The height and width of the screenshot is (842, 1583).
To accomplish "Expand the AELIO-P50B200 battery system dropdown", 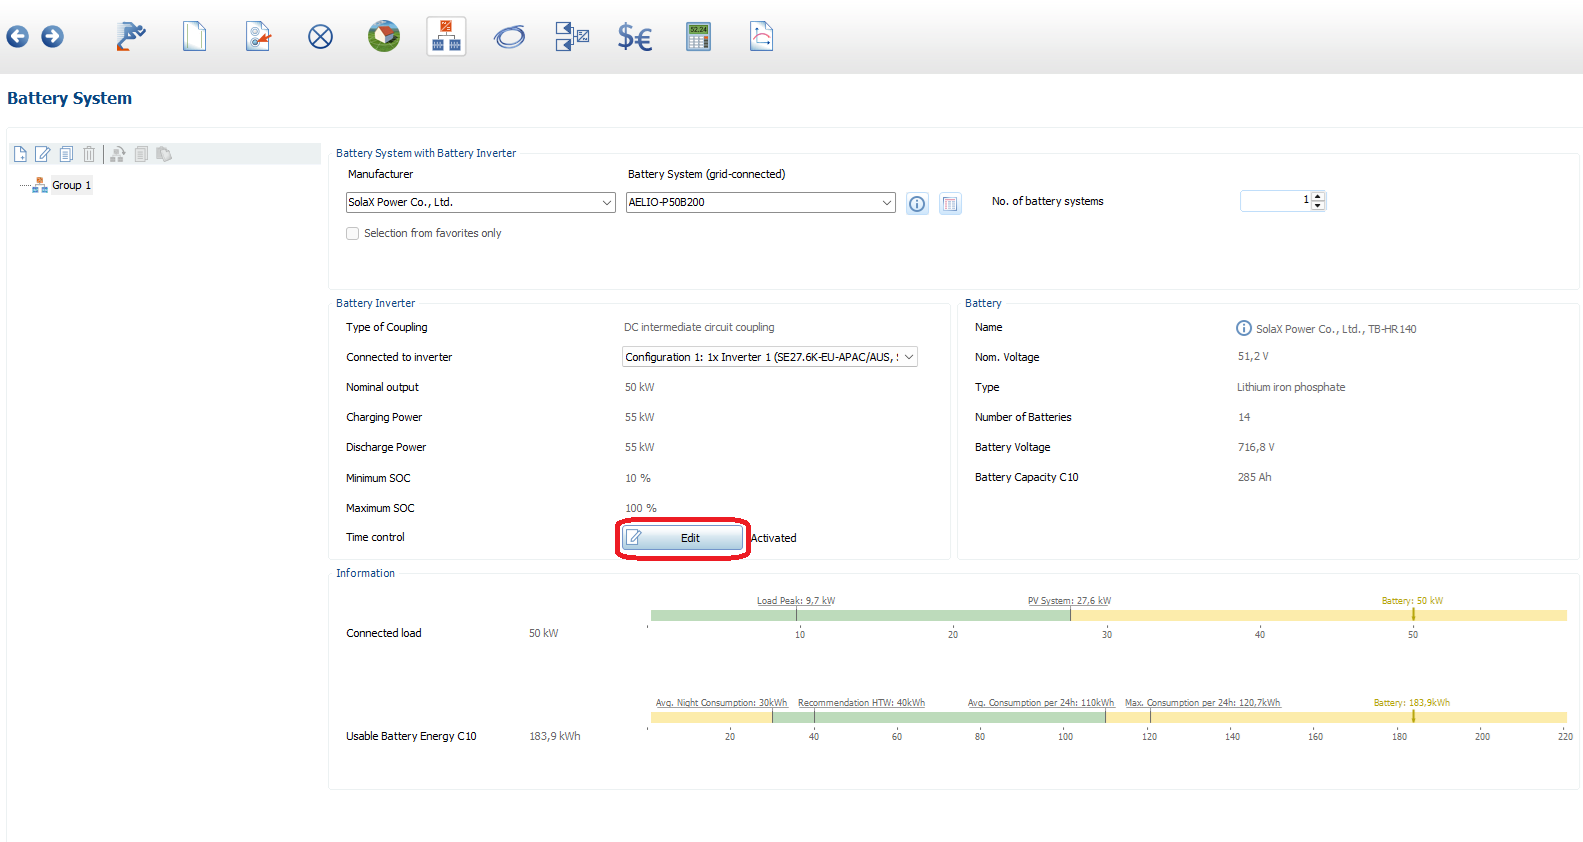I will [886, 202].
